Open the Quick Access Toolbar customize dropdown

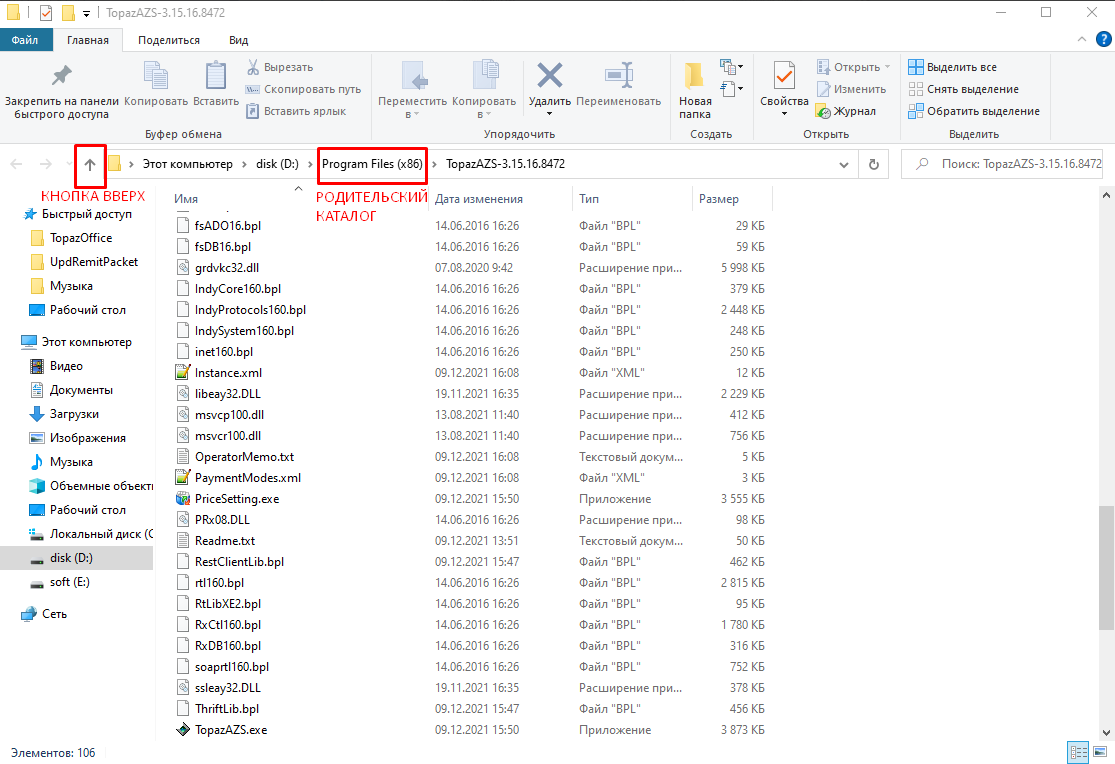[86, 13]
